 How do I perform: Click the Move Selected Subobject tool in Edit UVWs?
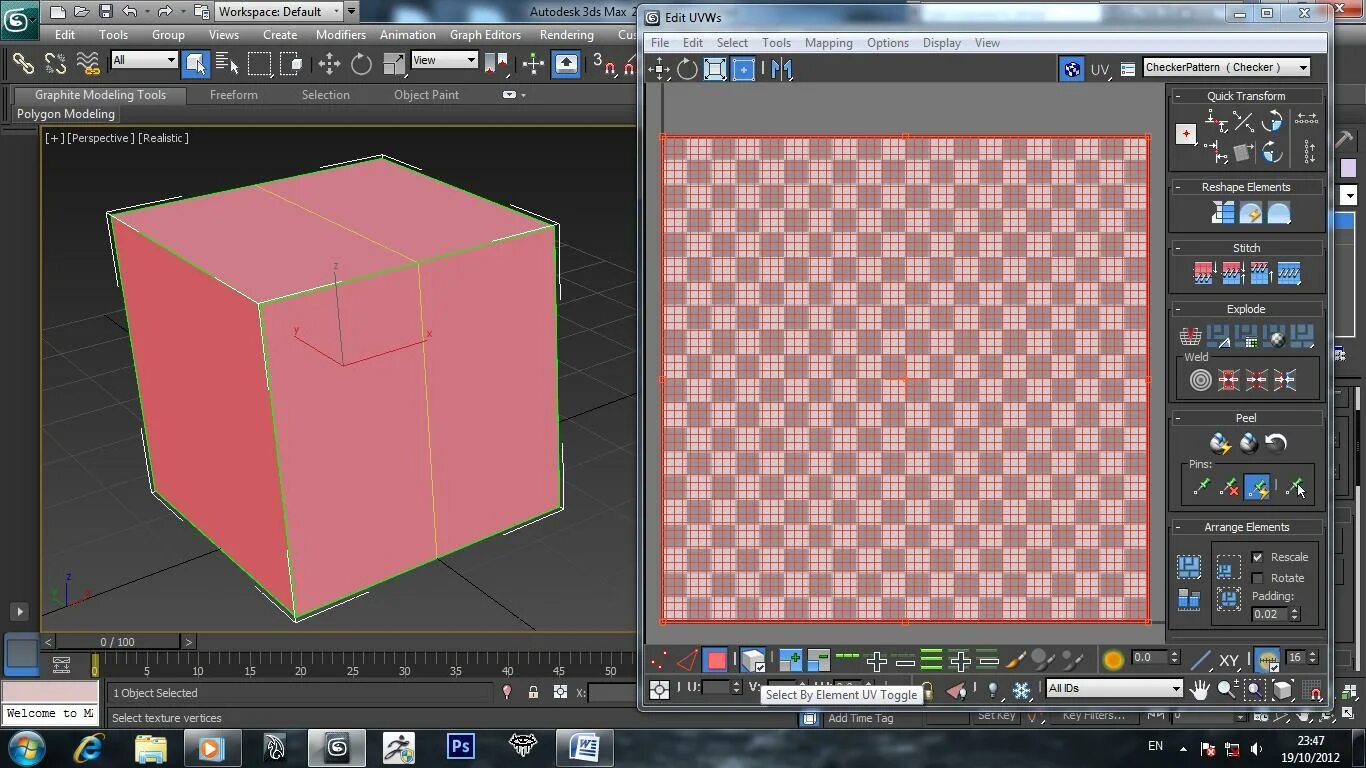[x=659, y=69]
